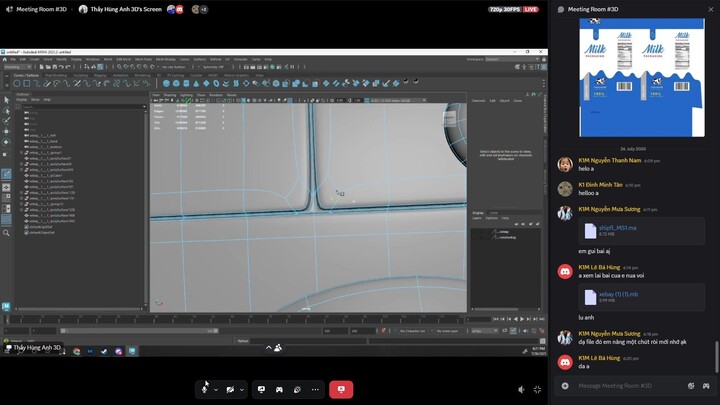Download the shipfl_MS1.ma file link
Image resolution: width=720 pixels, height=405 pixels.
pos(617,228)
